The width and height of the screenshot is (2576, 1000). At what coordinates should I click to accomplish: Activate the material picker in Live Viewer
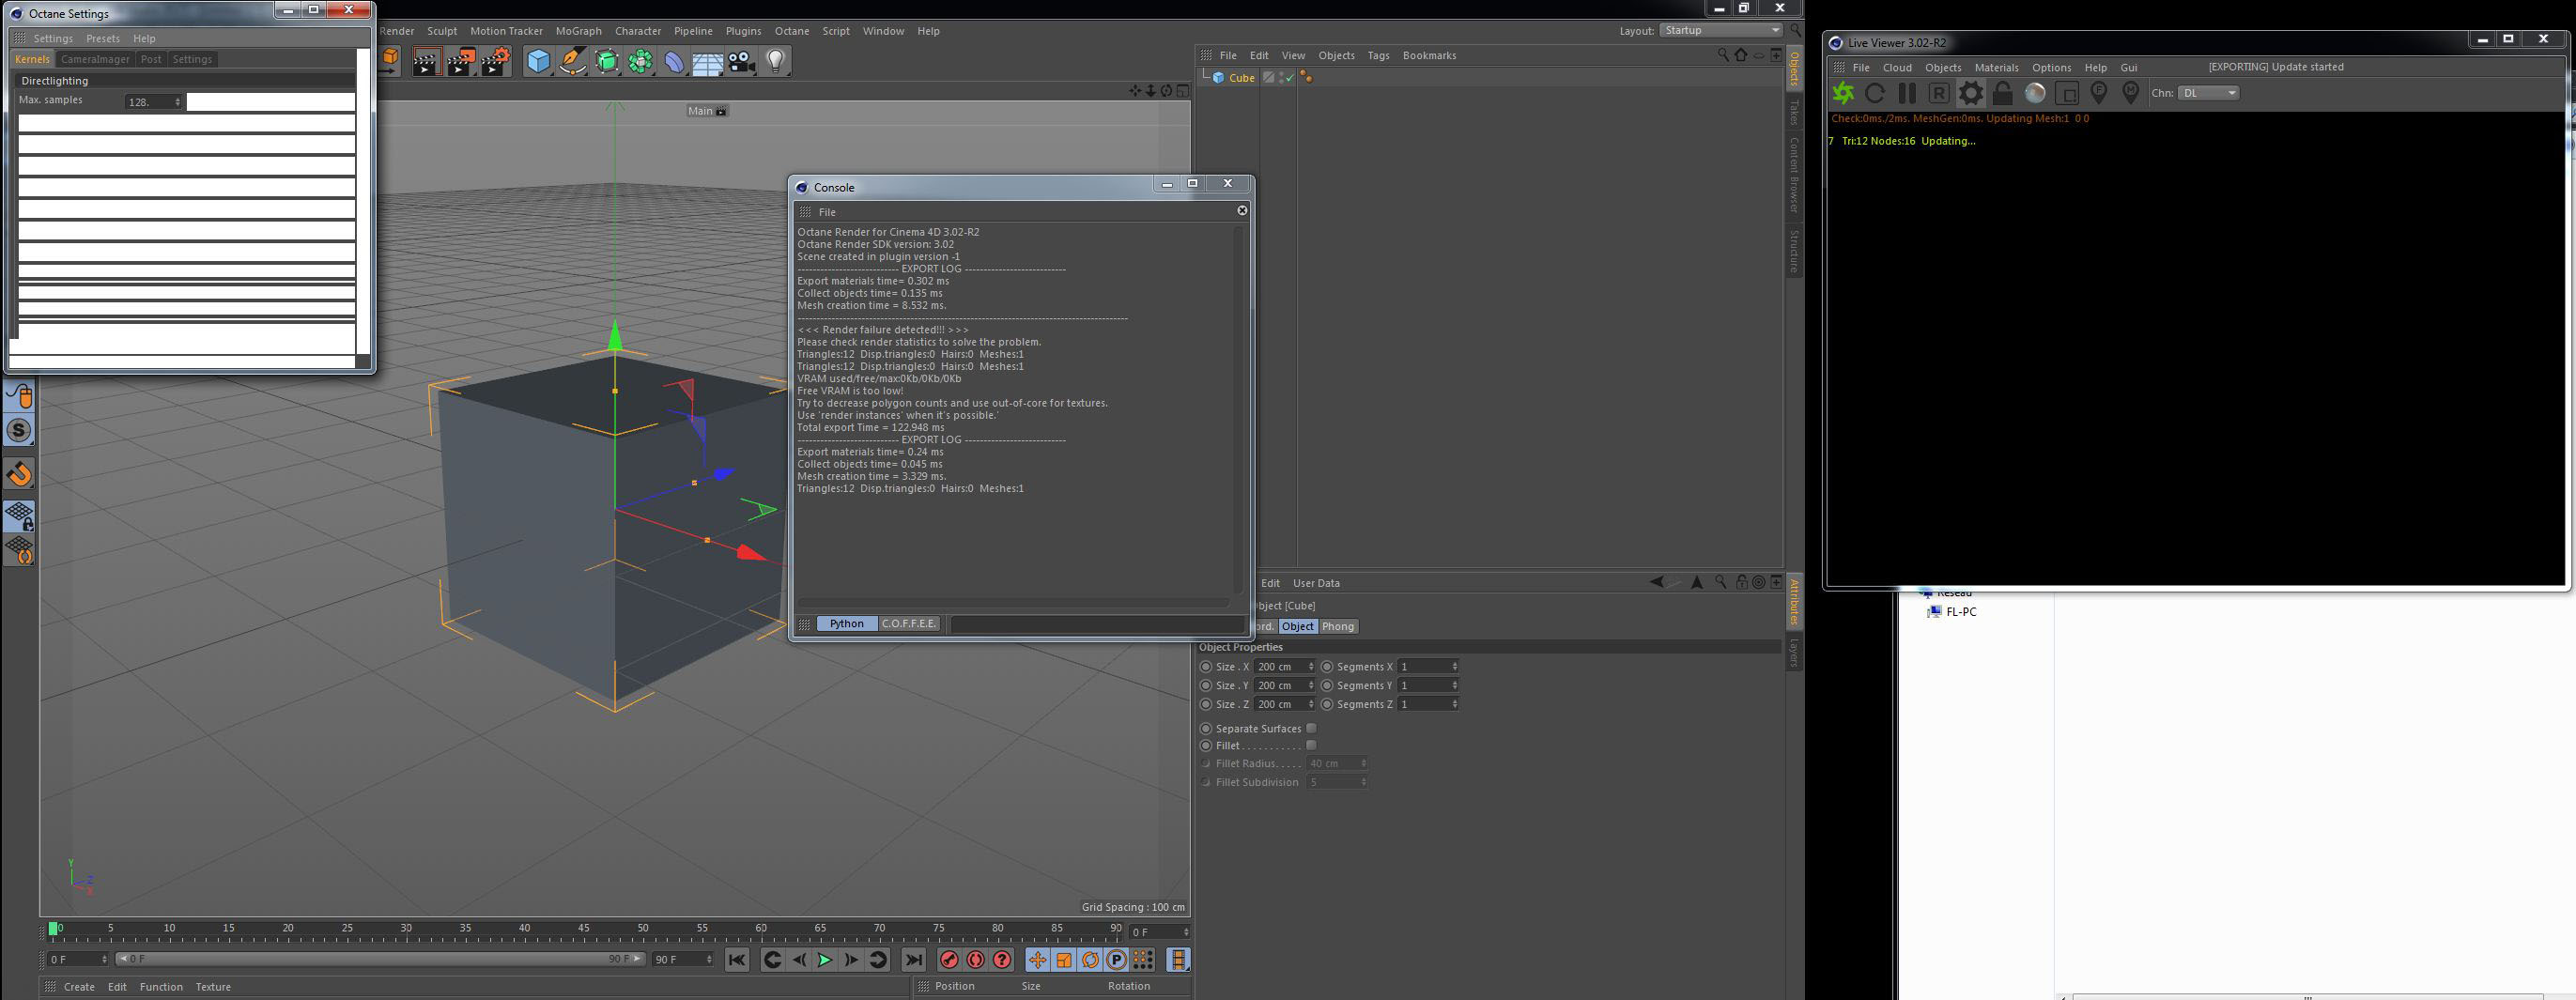[2131, 93]
